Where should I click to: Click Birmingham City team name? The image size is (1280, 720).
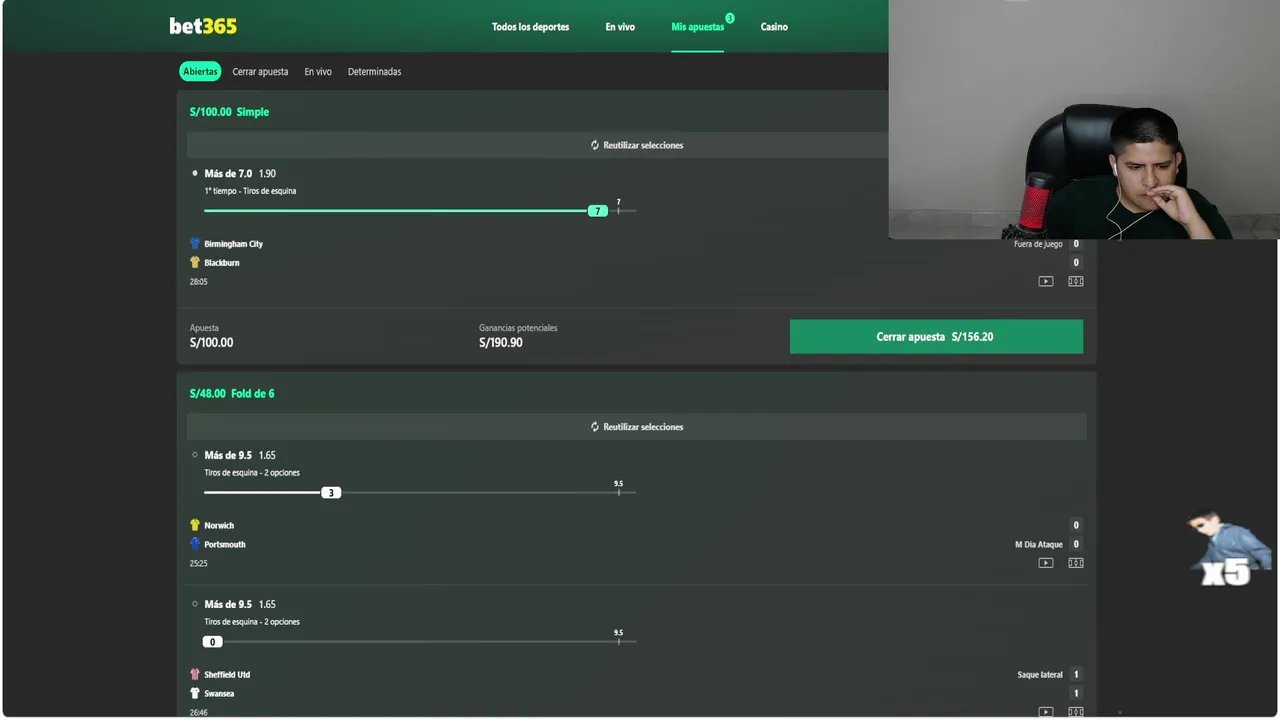(234, 244)
